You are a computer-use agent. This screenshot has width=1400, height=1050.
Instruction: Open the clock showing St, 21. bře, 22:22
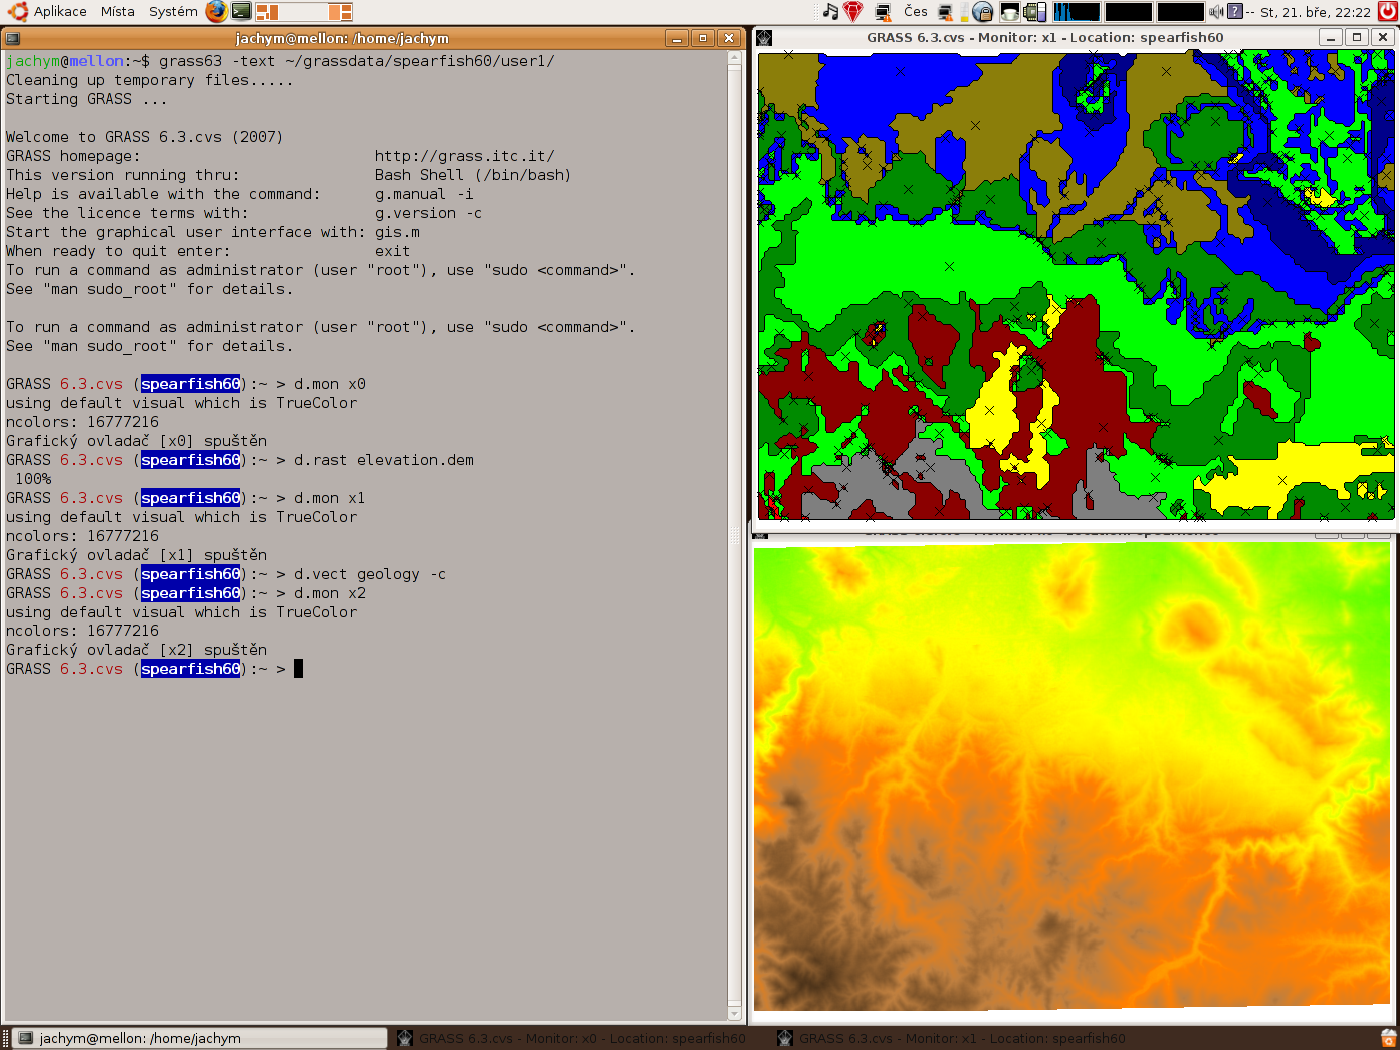point(1315,12)
